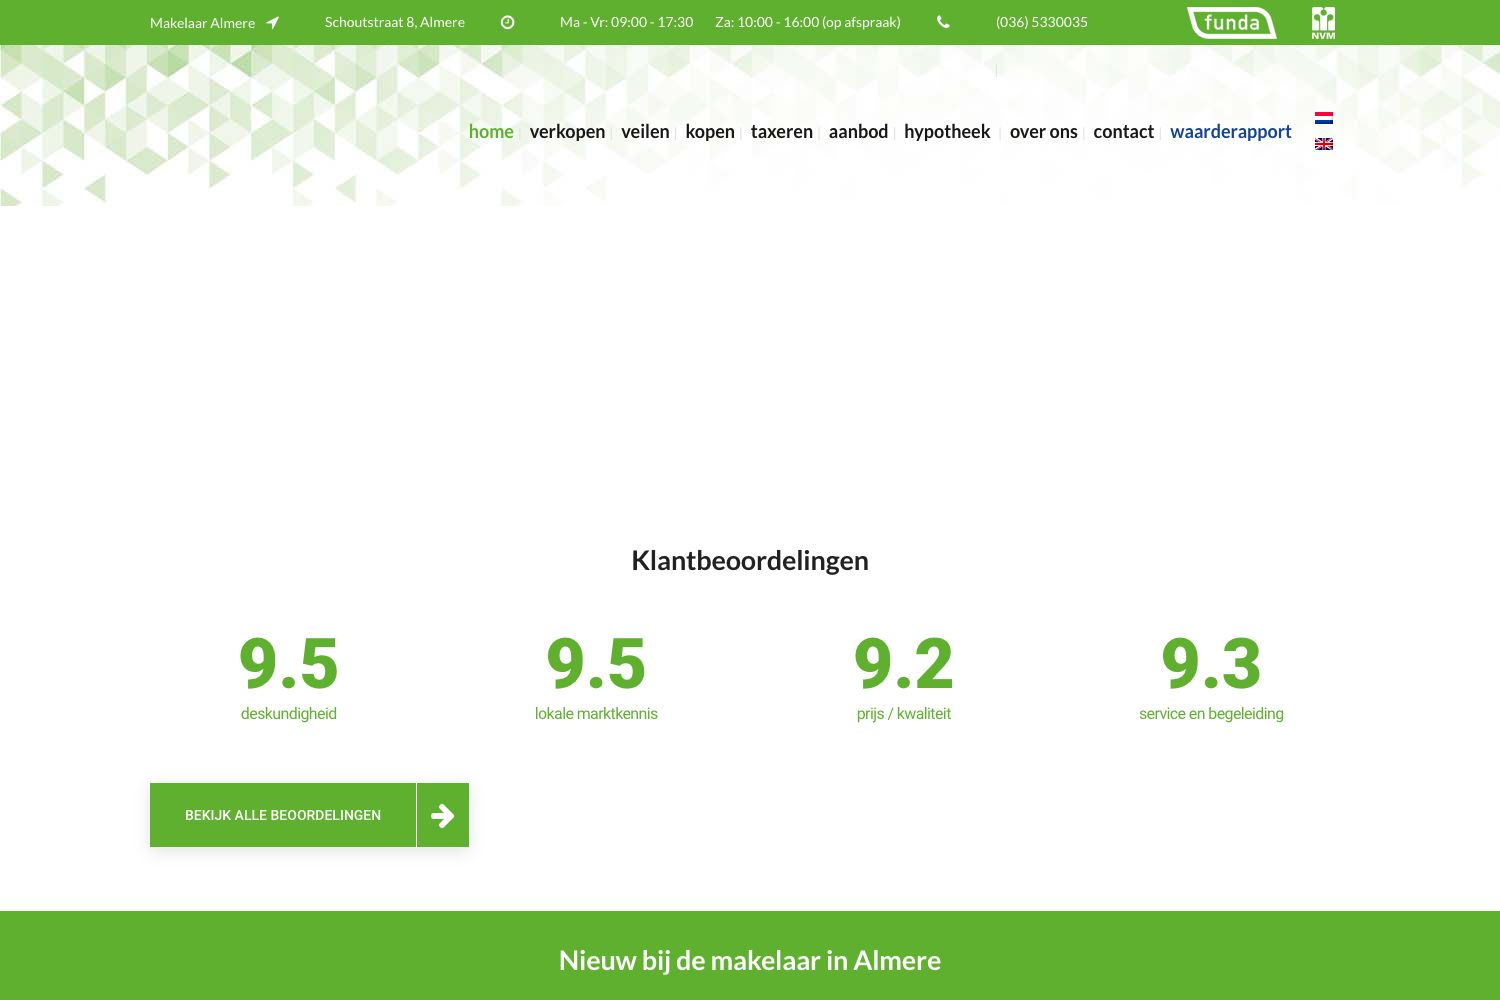
Task: Click the arrow icon on beoordelingen button
Action: pos(443,815)
